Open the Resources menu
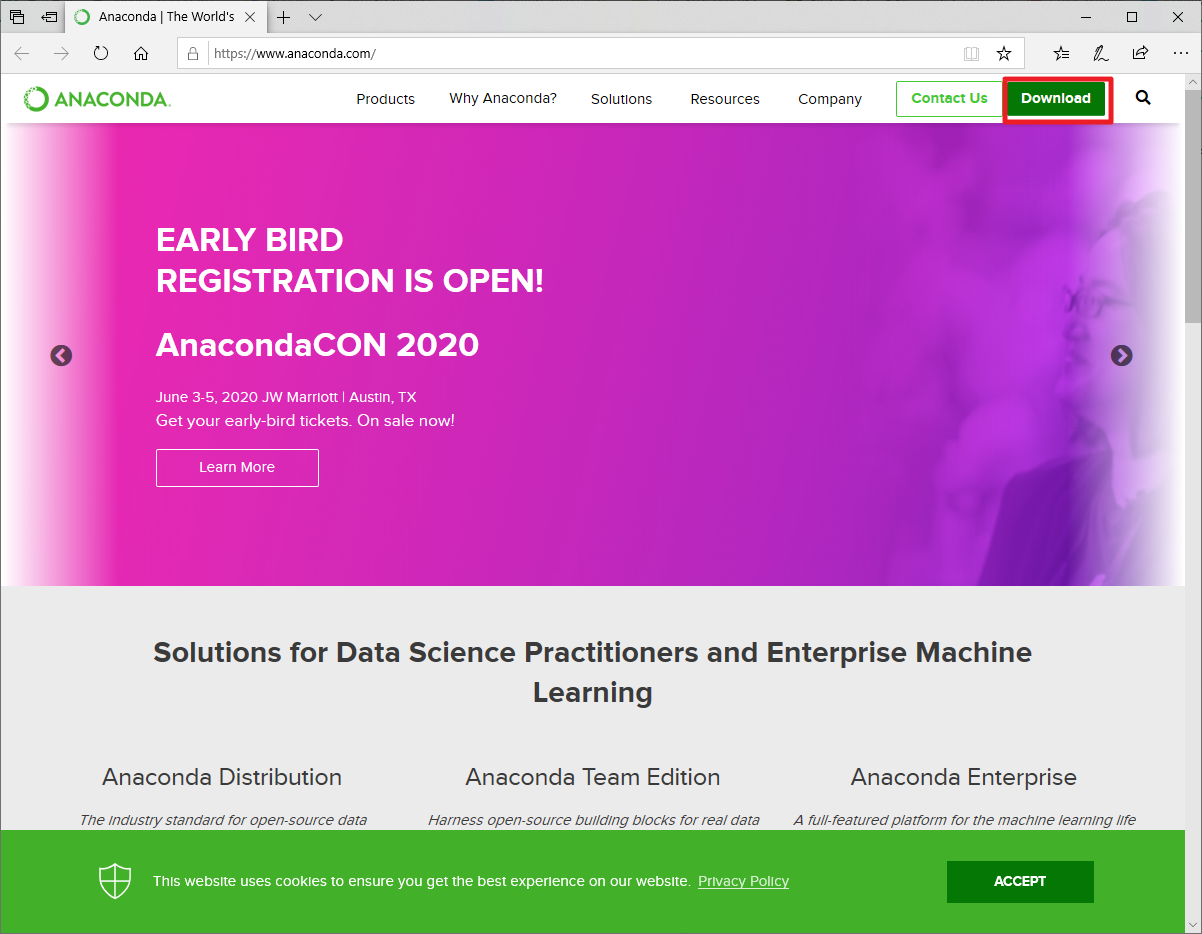 coord(725,99)
